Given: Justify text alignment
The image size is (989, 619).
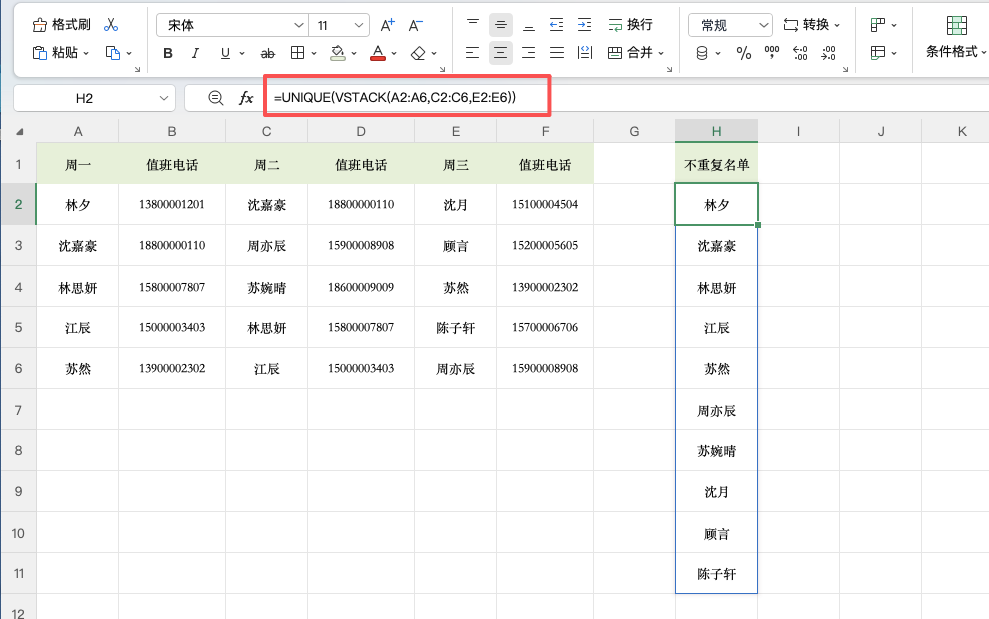Looking at the screenshot, I should pos(556,53).
